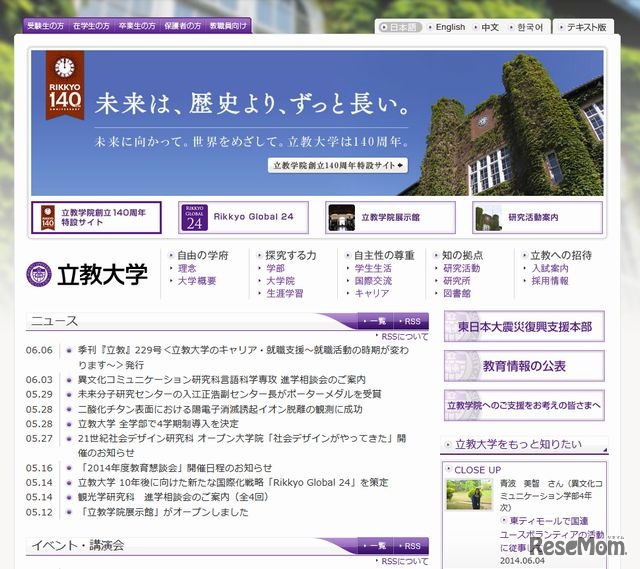This screenshot has width=640, height=569.
Task: Open the 研究活動案内 card text
Action: [x=533, y=218]
